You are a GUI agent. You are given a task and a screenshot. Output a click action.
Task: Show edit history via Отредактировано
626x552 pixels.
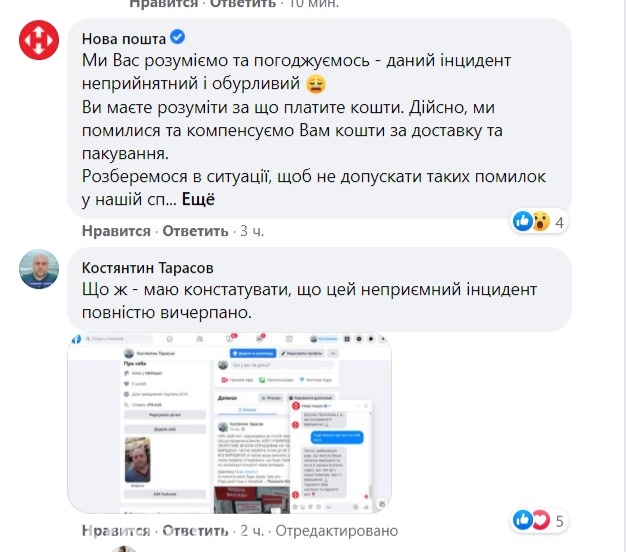coord(337,530)
